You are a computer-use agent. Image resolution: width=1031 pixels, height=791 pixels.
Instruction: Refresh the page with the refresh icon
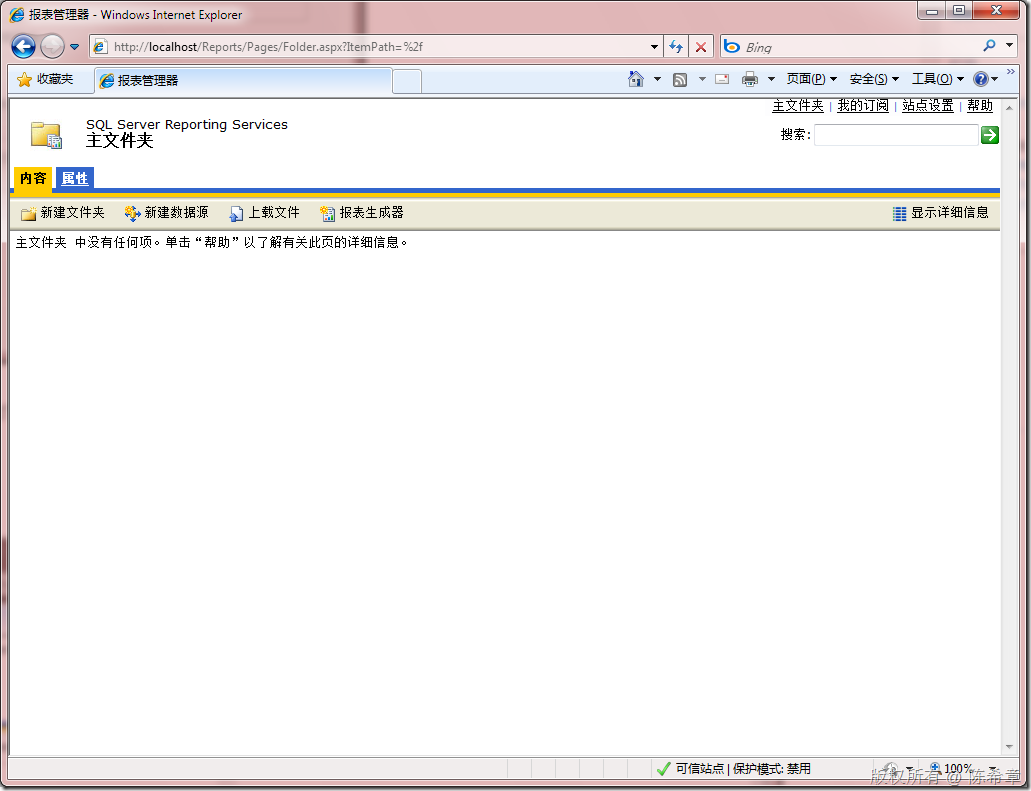(676, 47)
